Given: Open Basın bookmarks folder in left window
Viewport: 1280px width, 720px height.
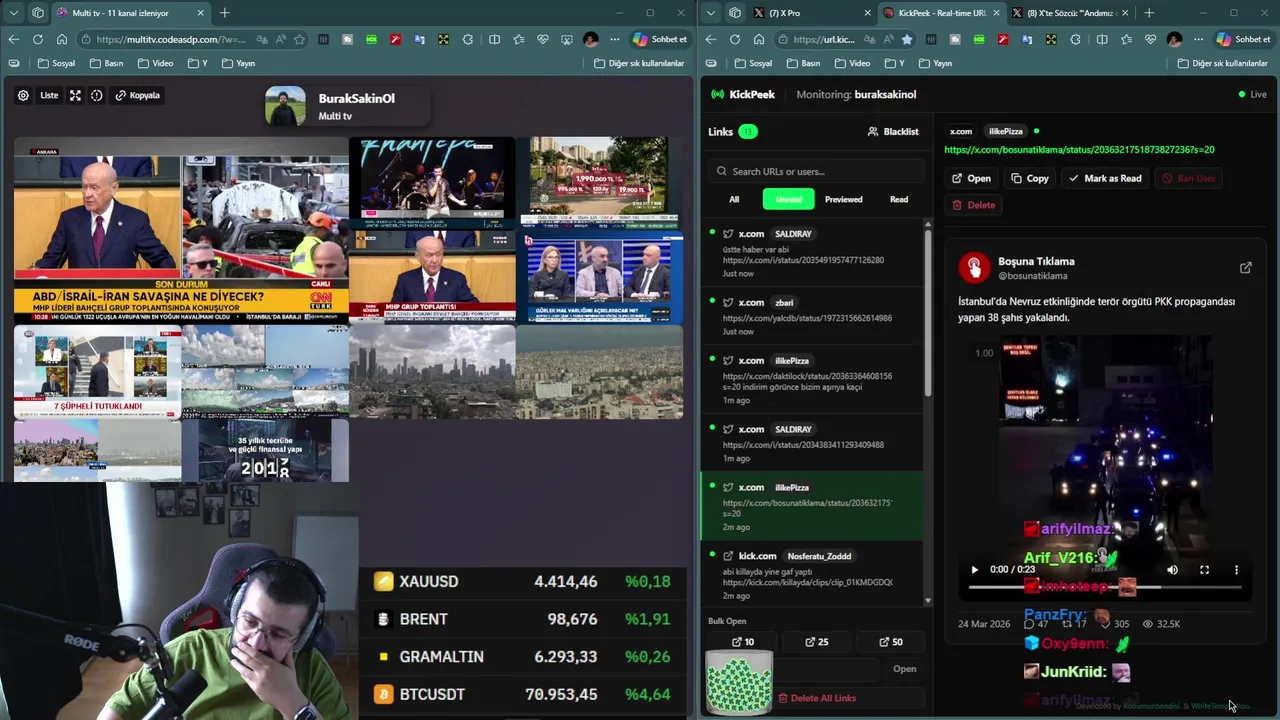Looking at the screenshot, I should 106,63.
